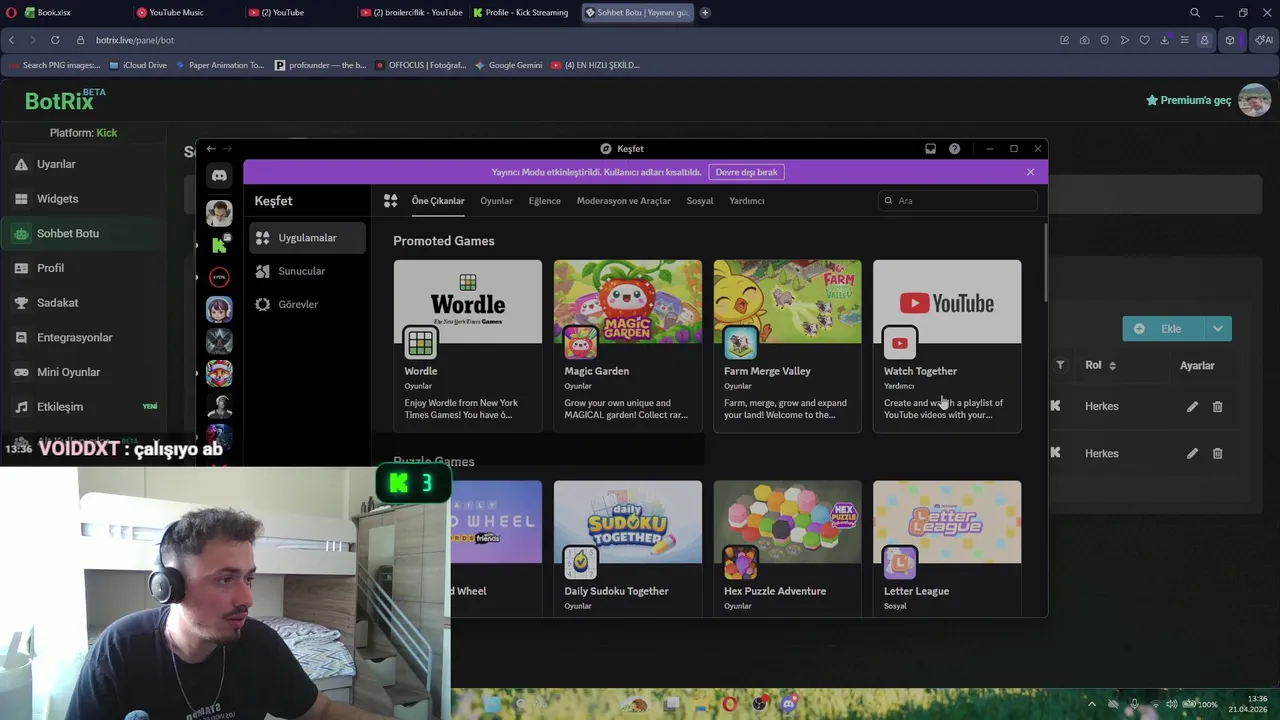The image size is (1280, 720).
Task: Select Görevler in Keşfet sidebar
Action: 307,304
